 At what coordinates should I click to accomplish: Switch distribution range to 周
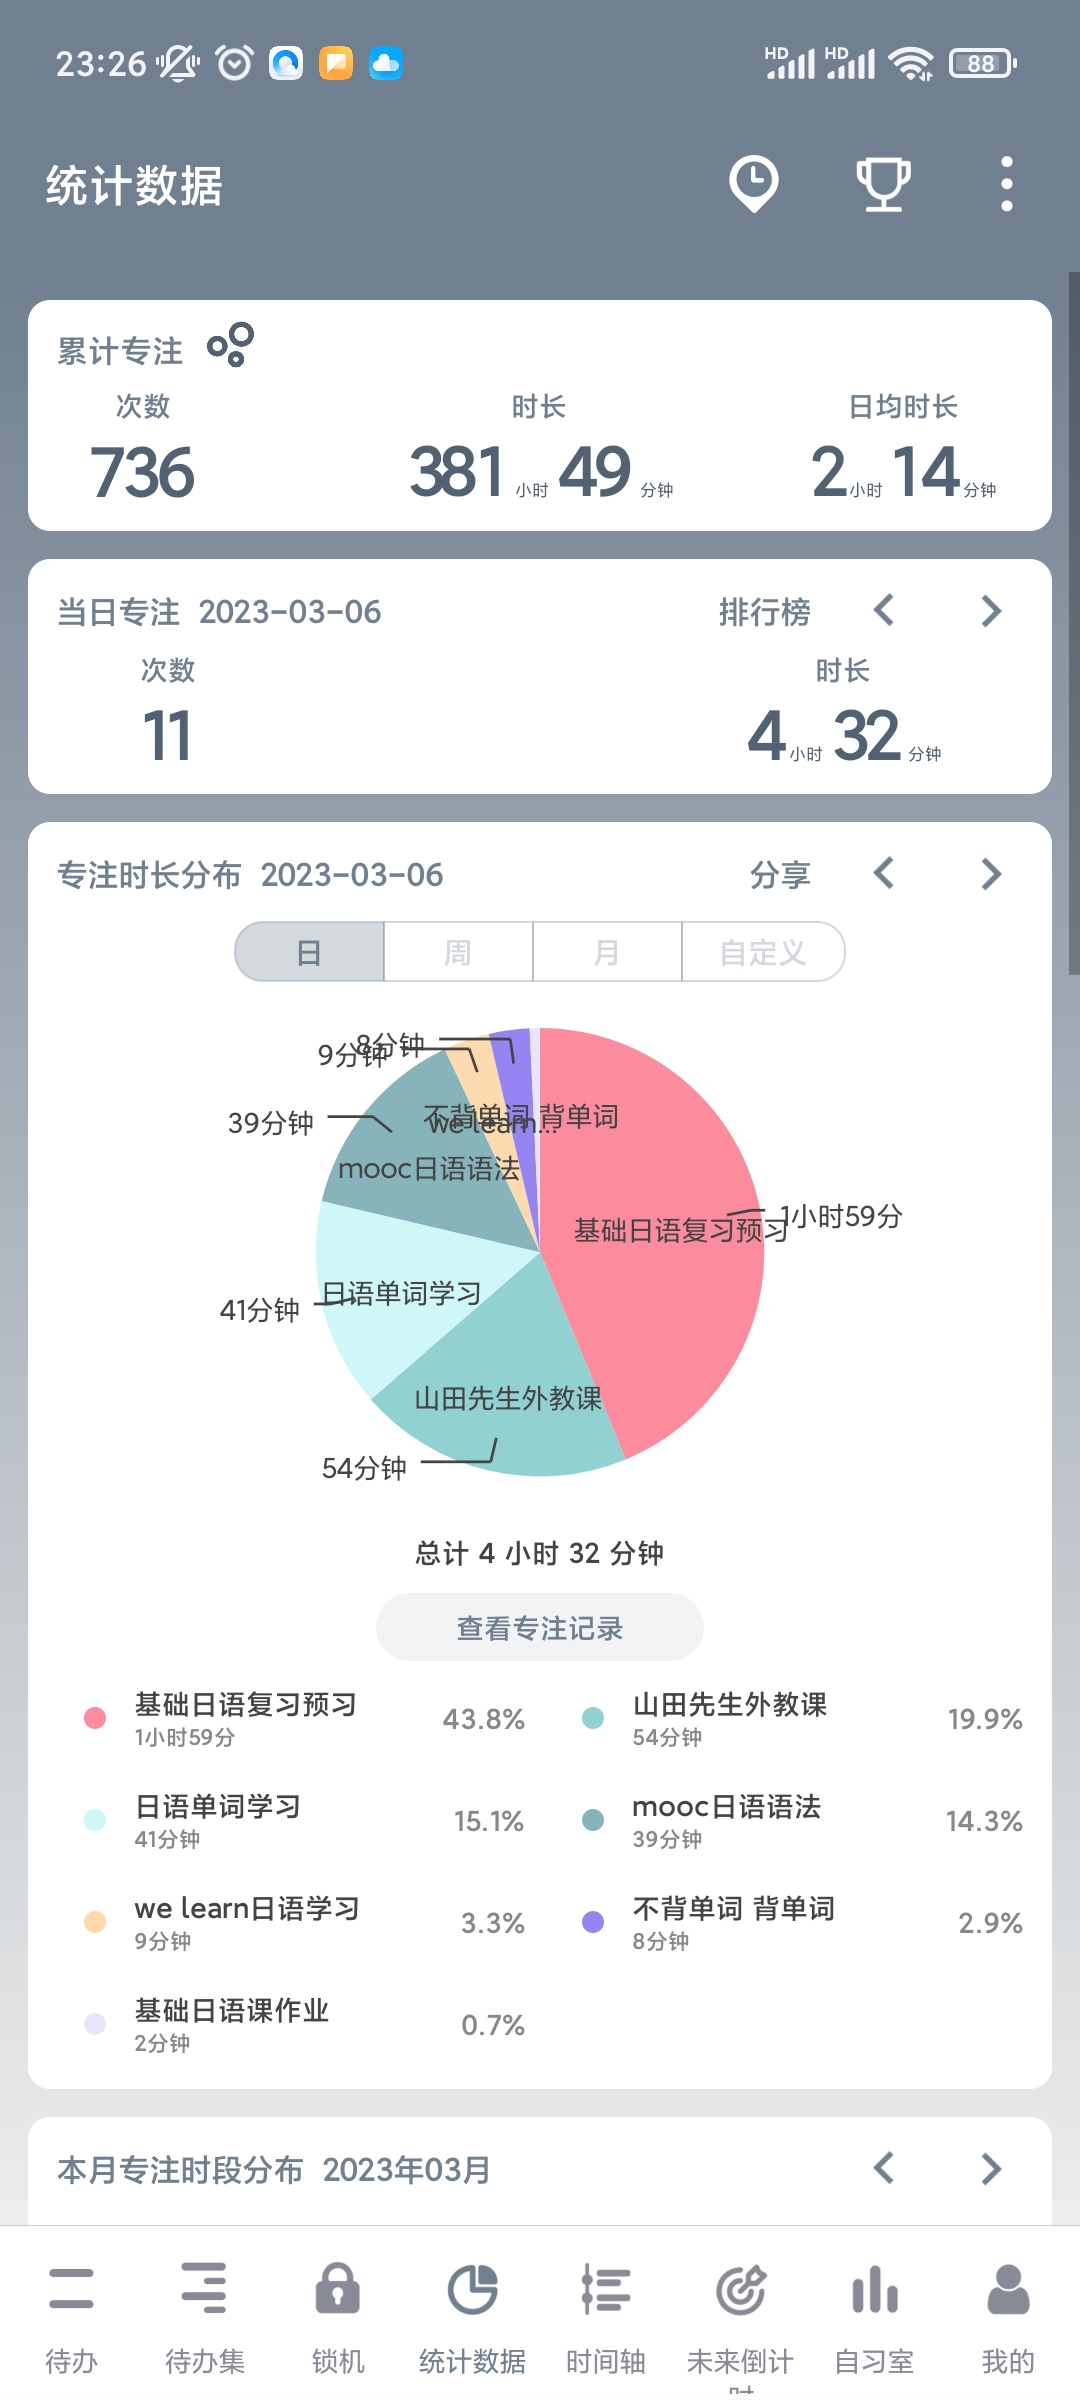tap(458, 952)
